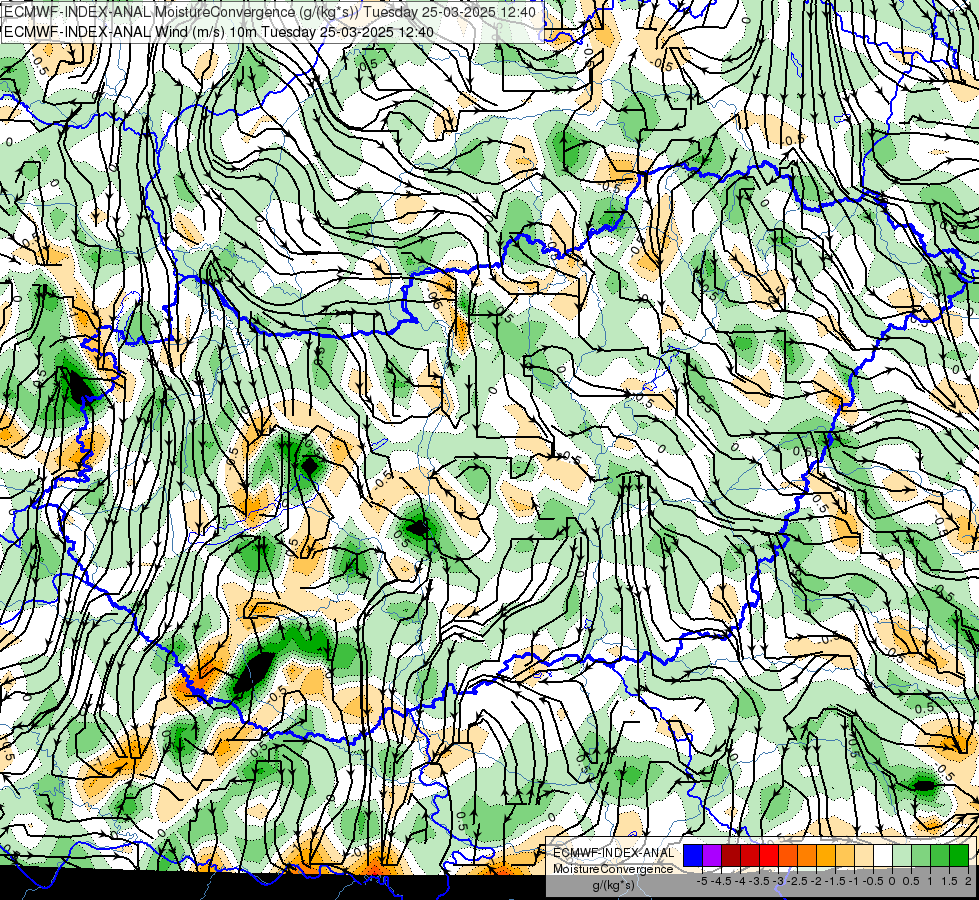Click the medium green swatch (1 to 1.5)

click(940, 856)
